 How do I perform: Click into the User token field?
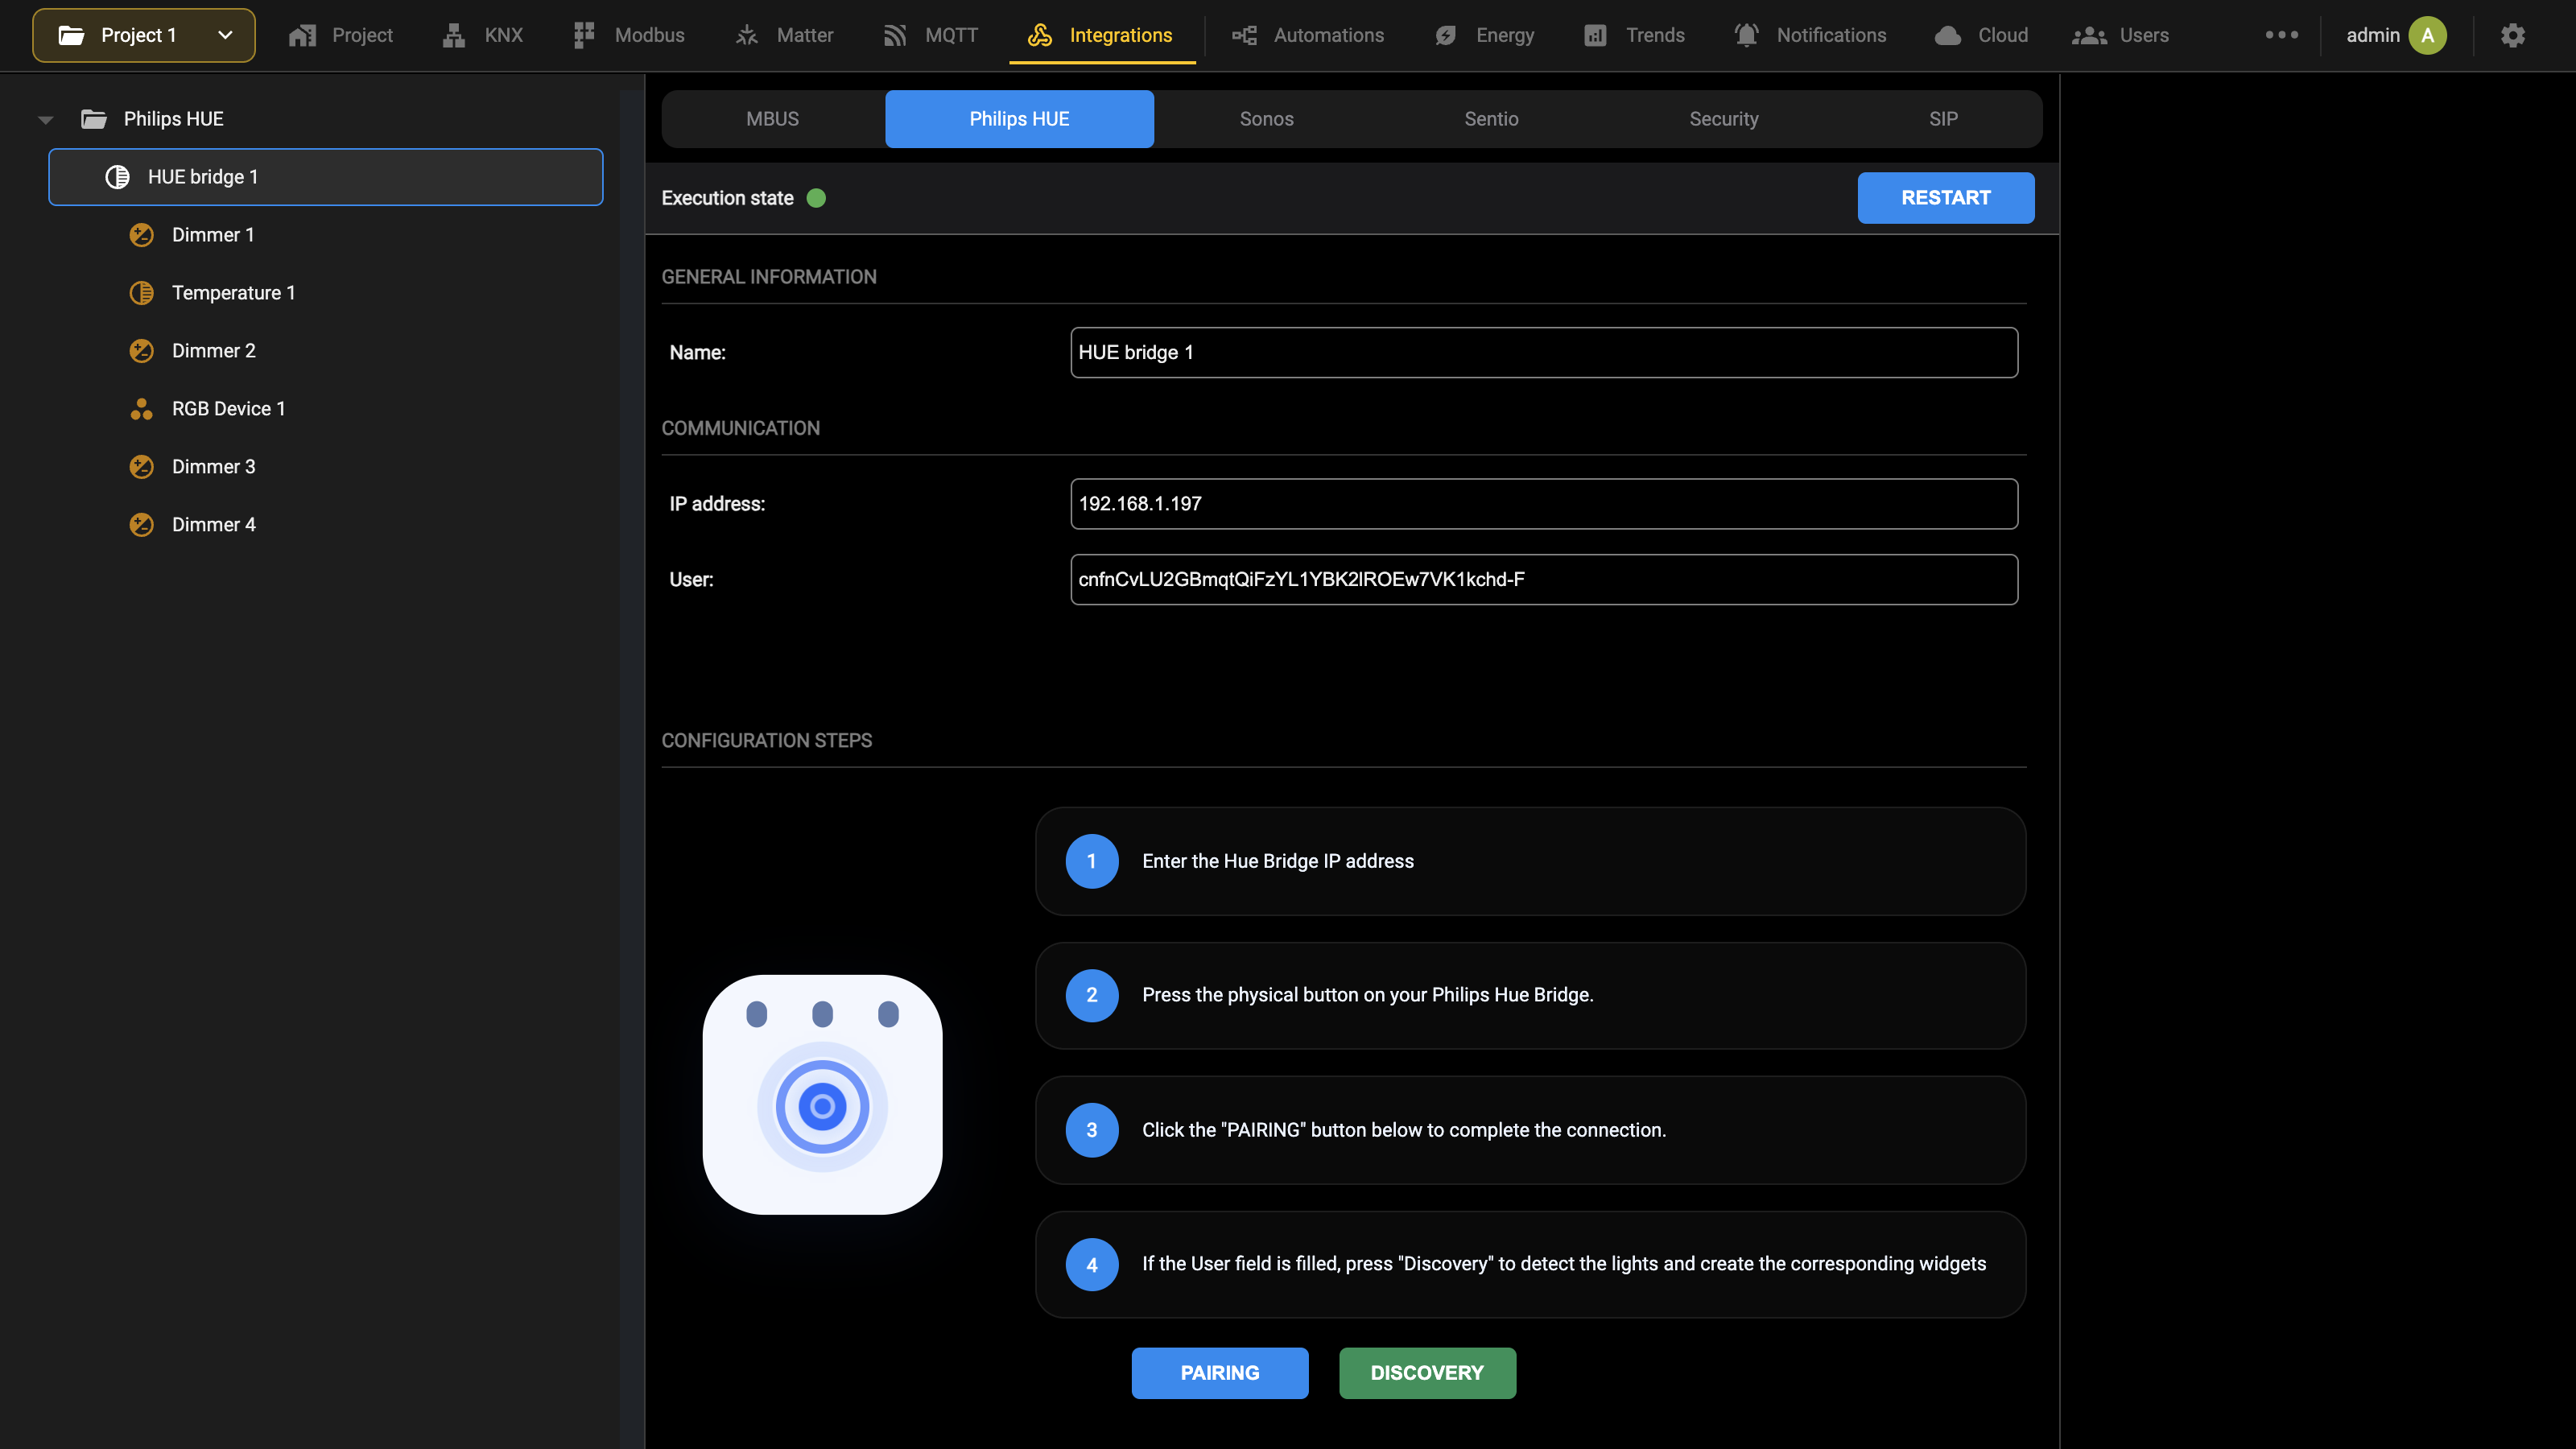(1543, 580)
